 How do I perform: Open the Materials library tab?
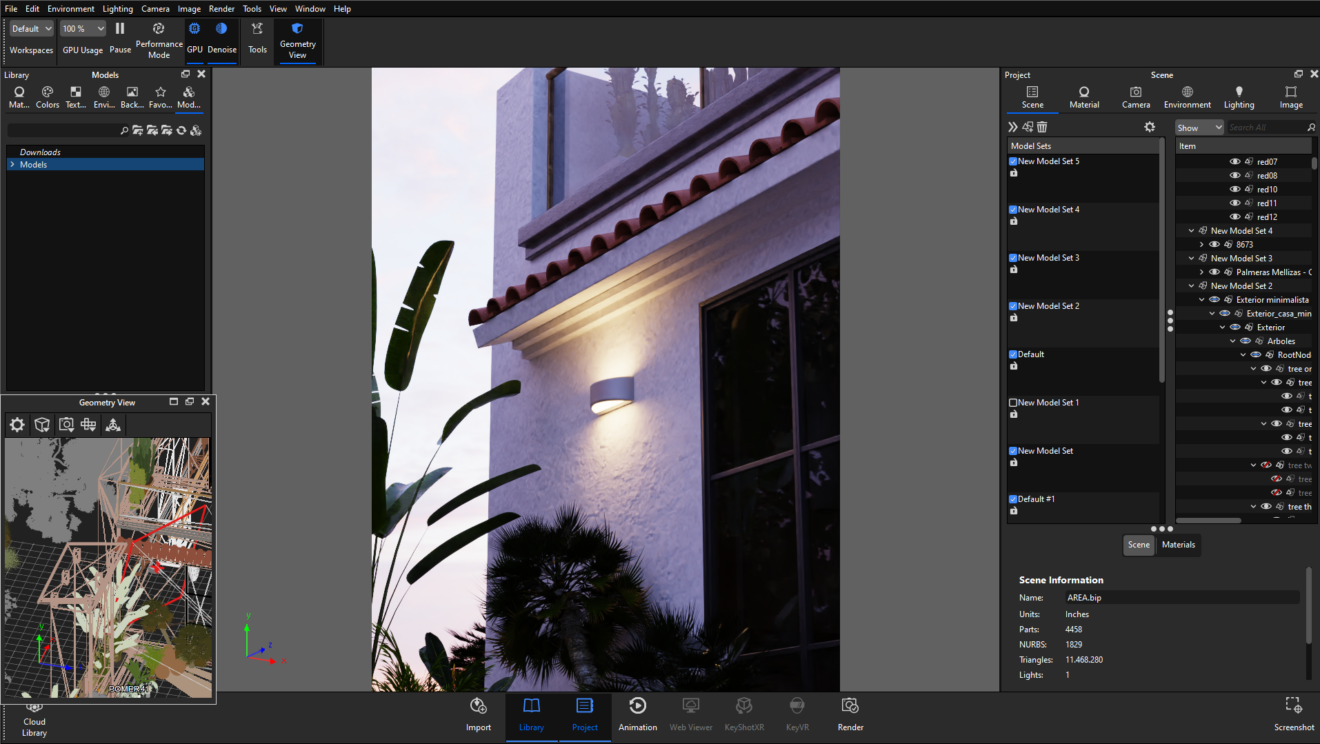(x=18, y=95)
